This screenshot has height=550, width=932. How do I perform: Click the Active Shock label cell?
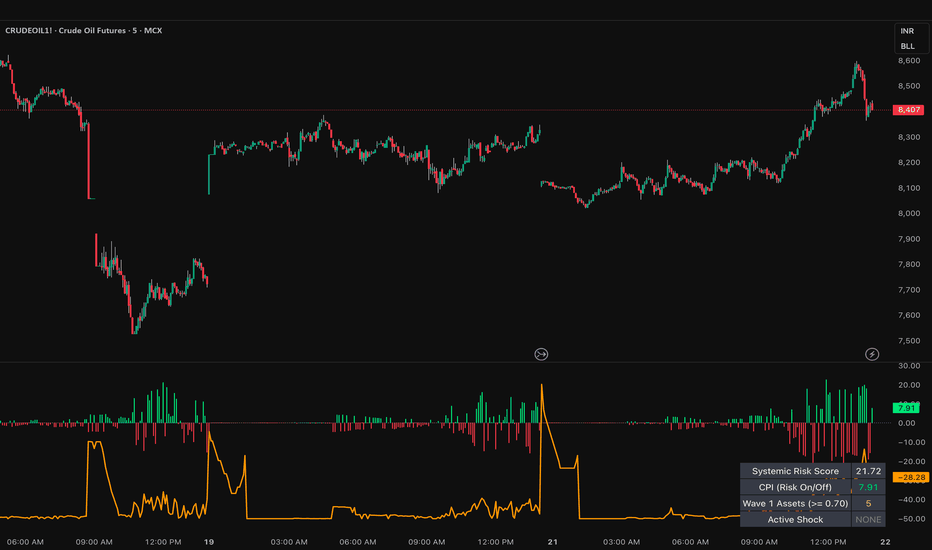point(795,519)
